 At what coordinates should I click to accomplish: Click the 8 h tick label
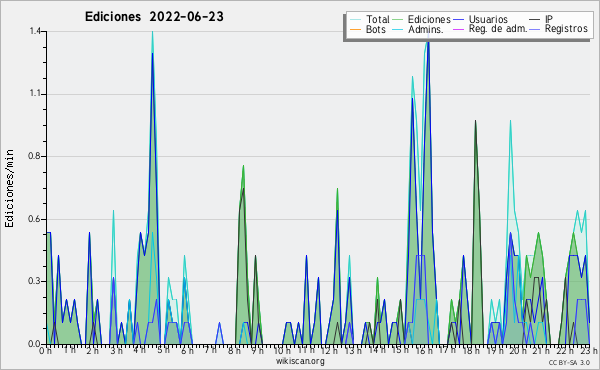pyautogui.click(x=234, y=350)
